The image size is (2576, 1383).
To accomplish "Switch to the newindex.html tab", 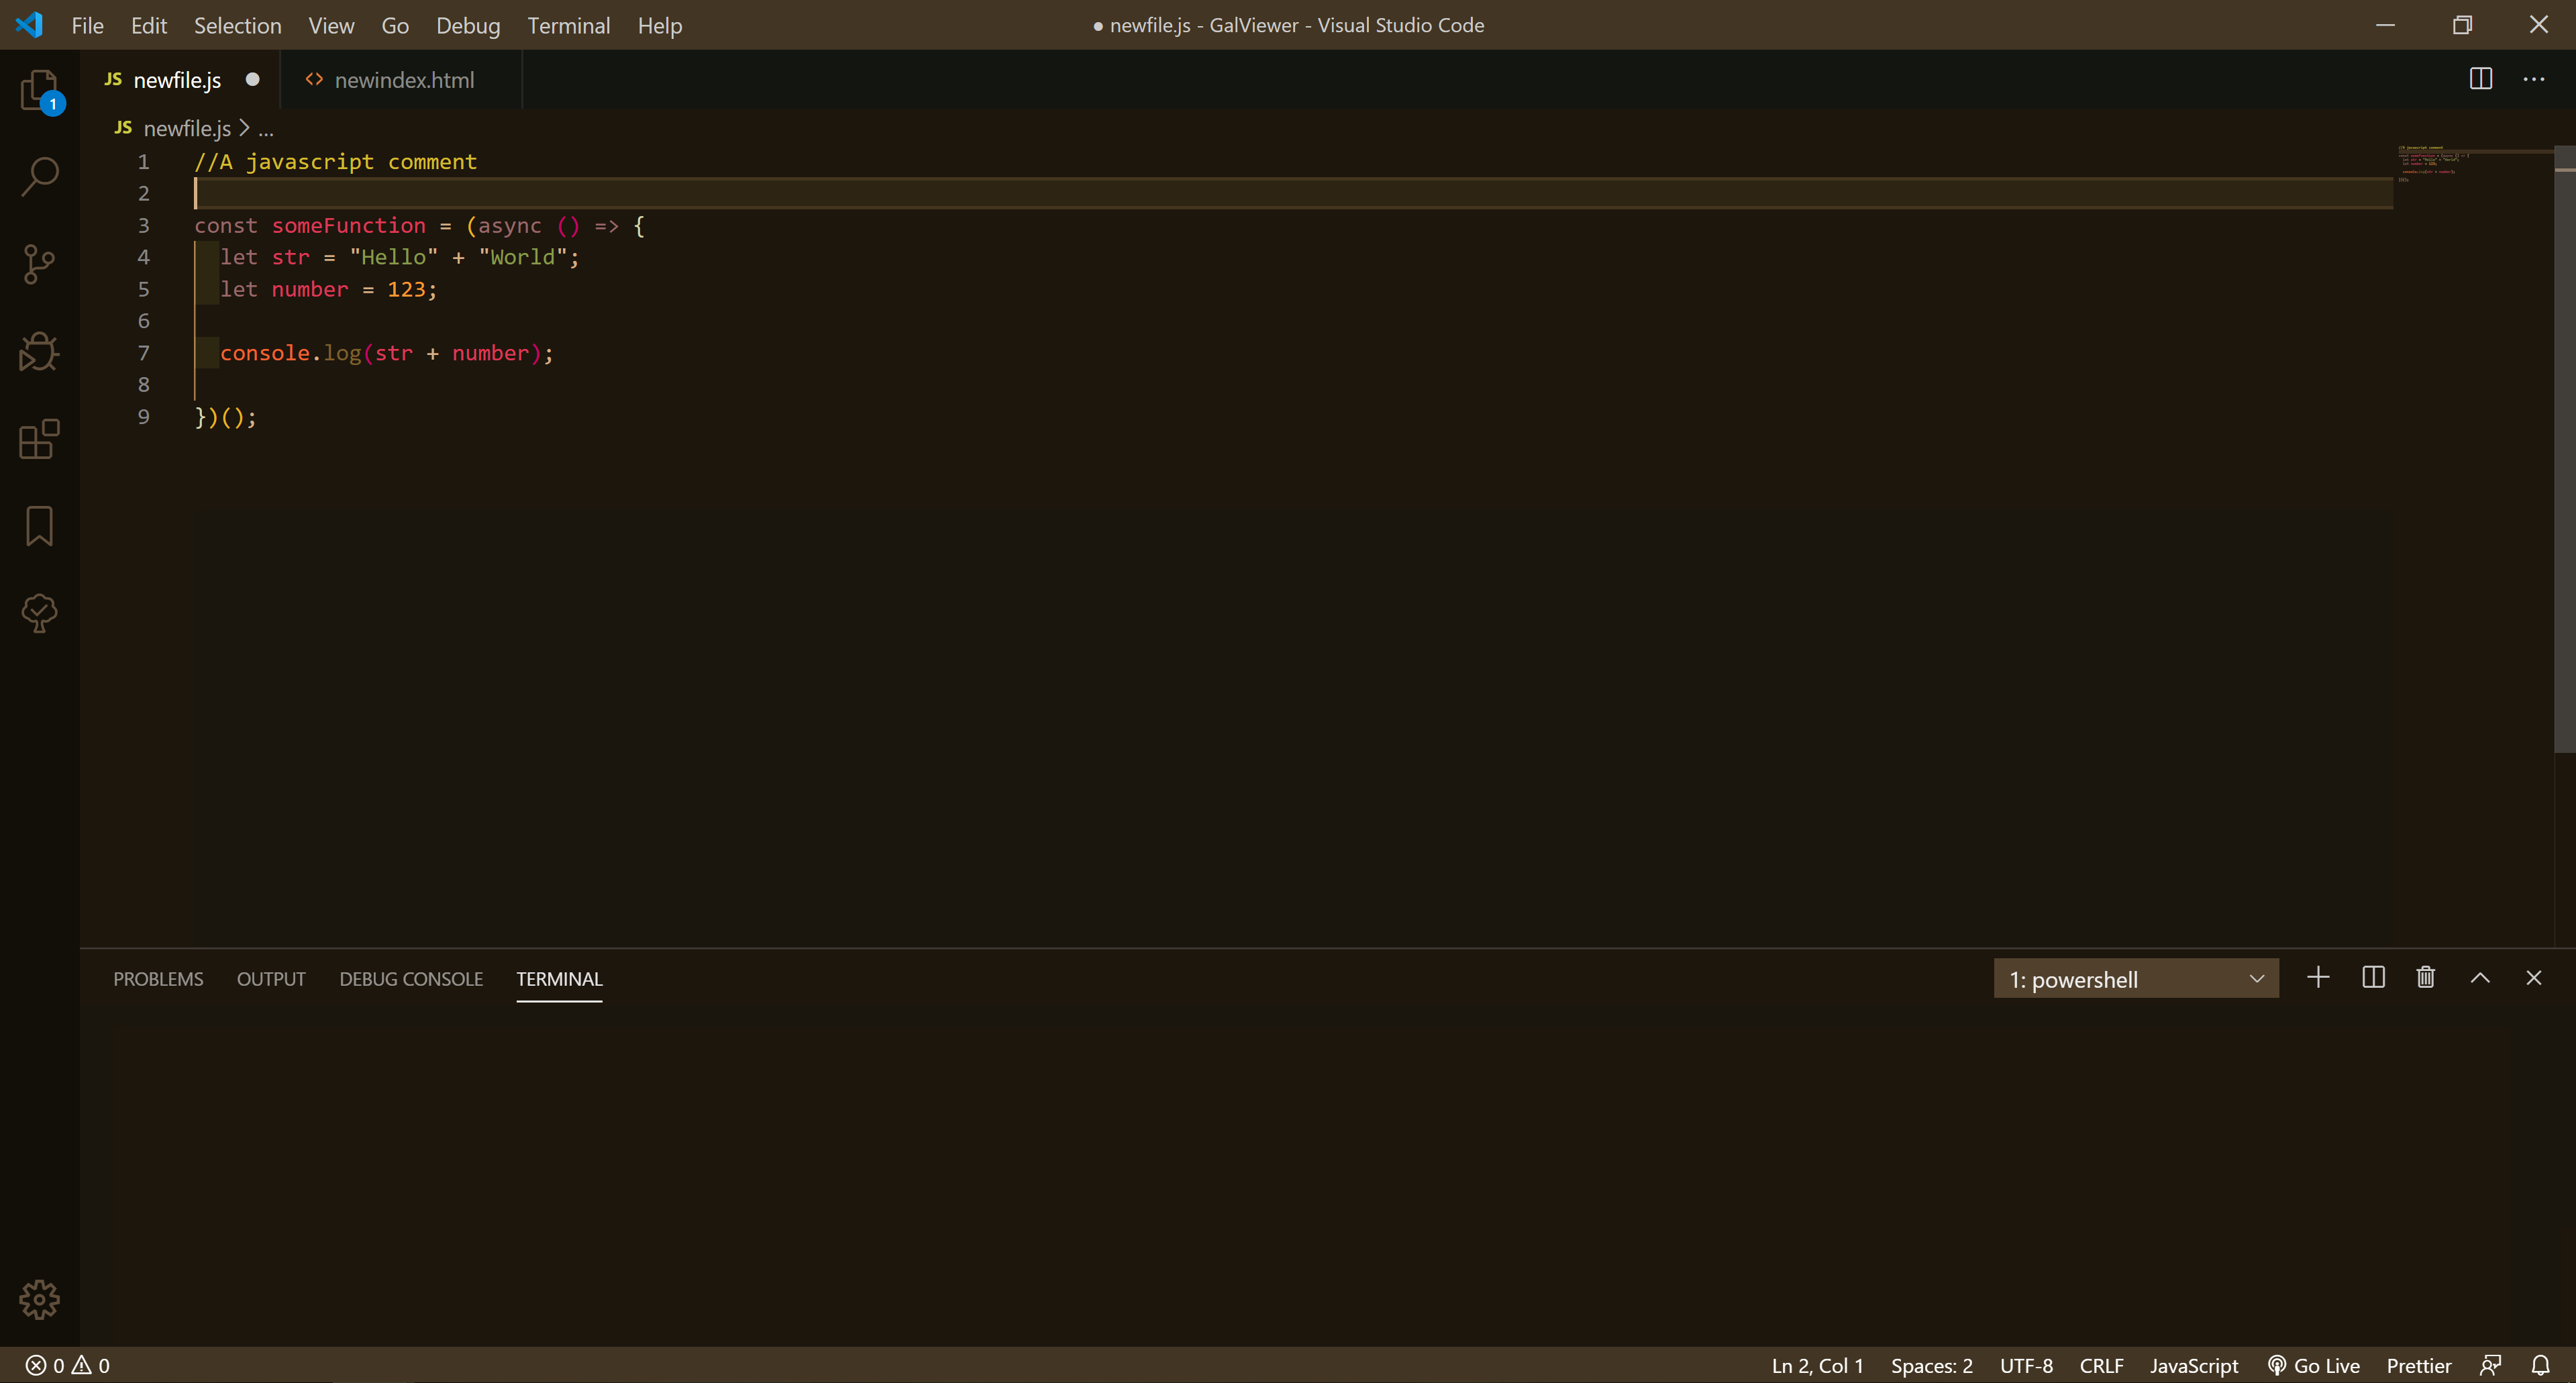I will coord(403,80).
